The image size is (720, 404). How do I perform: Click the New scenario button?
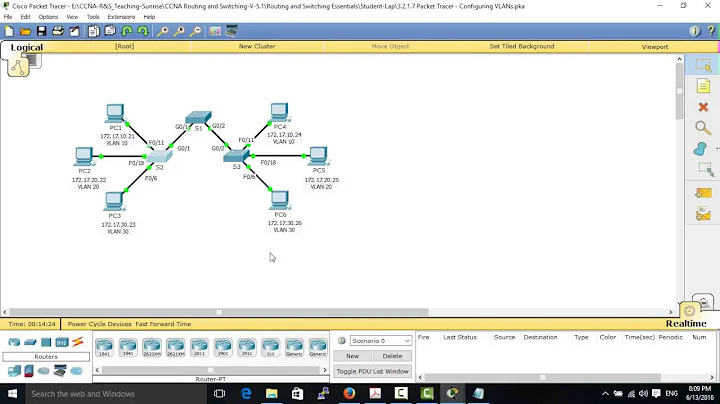352,356
